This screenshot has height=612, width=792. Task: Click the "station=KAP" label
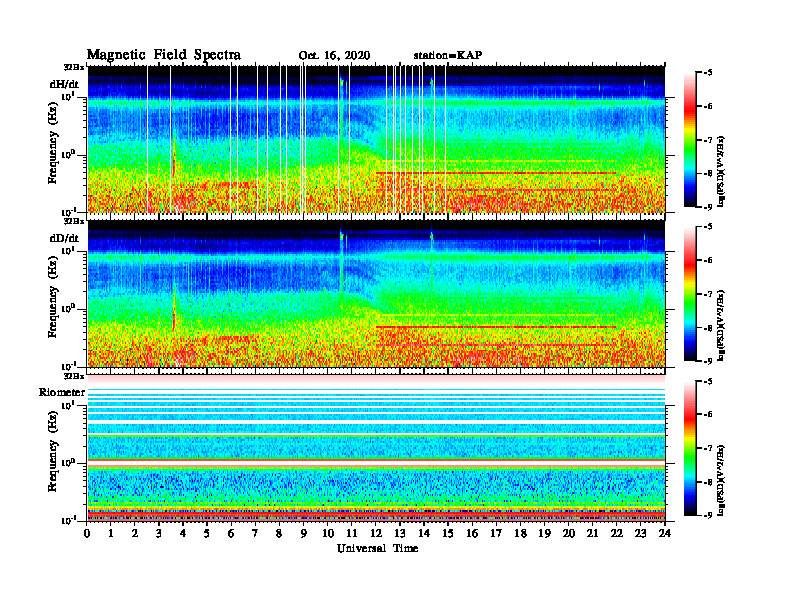pos(448,55)
